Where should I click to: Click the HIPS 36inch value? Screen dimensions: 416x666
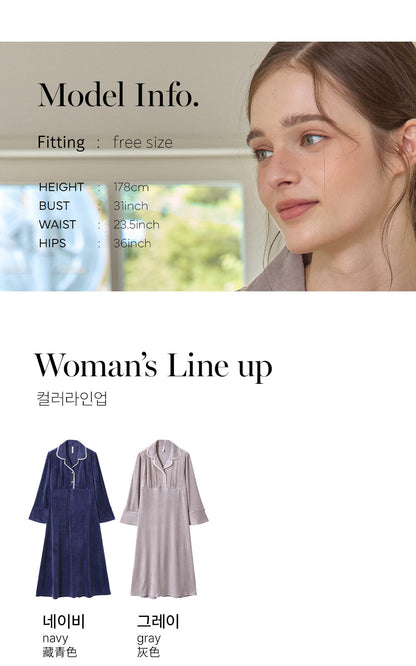coord(132,243)
